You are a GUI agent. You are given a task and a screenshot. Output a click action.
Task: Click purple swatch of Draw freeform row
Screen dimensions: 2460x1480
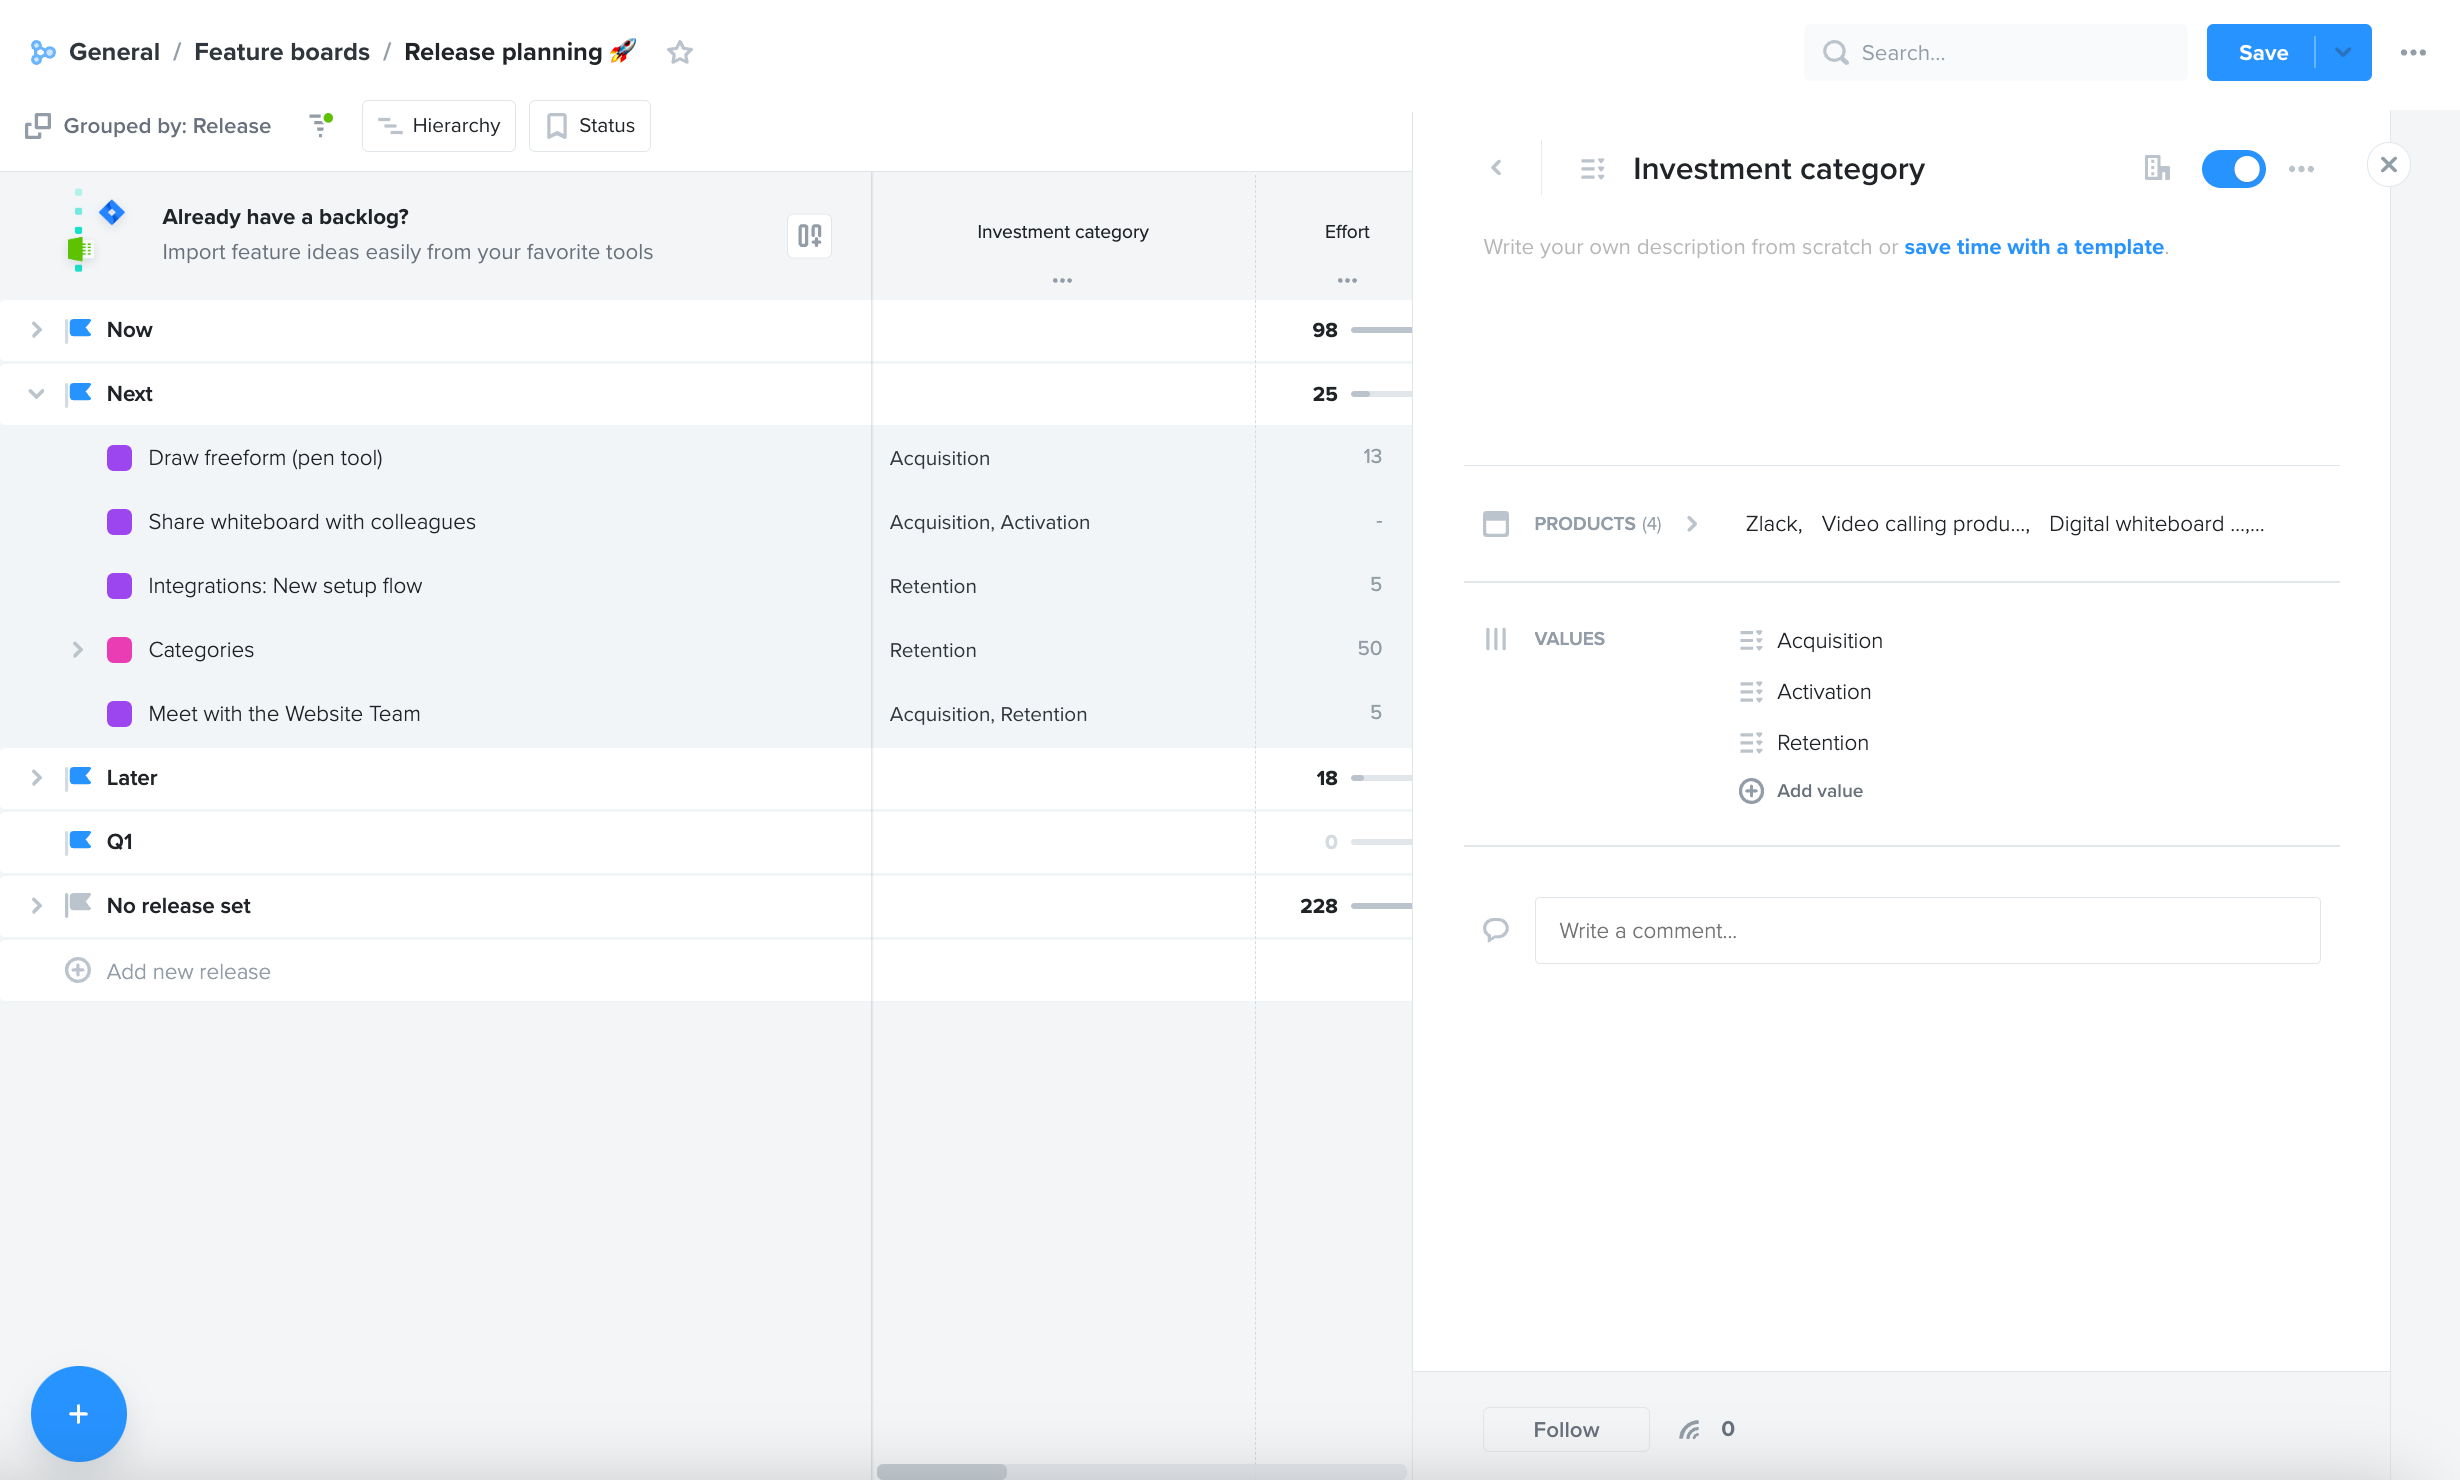coord(119,457)
